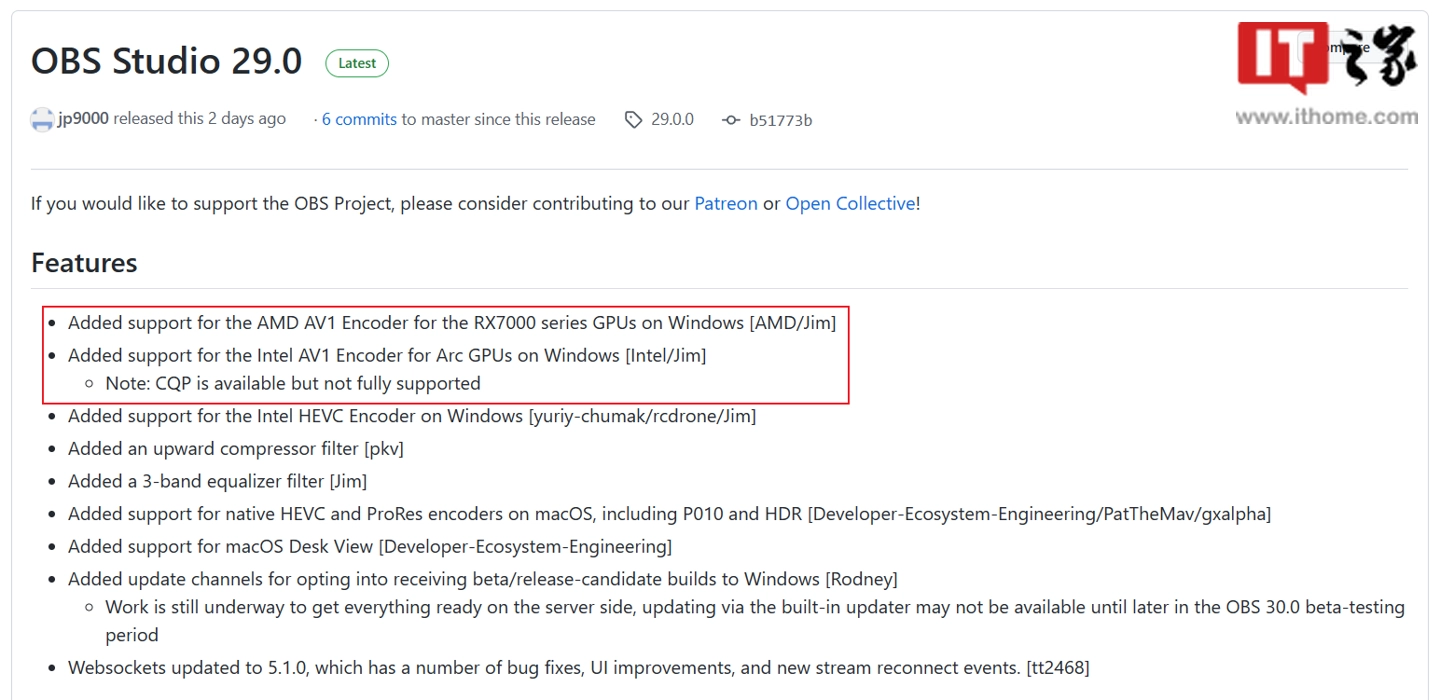Open the 6 commits link

(x=359, y=119)
